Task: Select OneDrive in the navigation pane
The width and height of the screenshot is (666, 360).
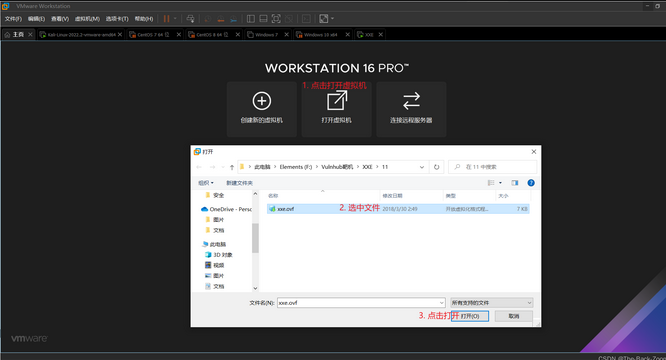Action: (226, 209)
